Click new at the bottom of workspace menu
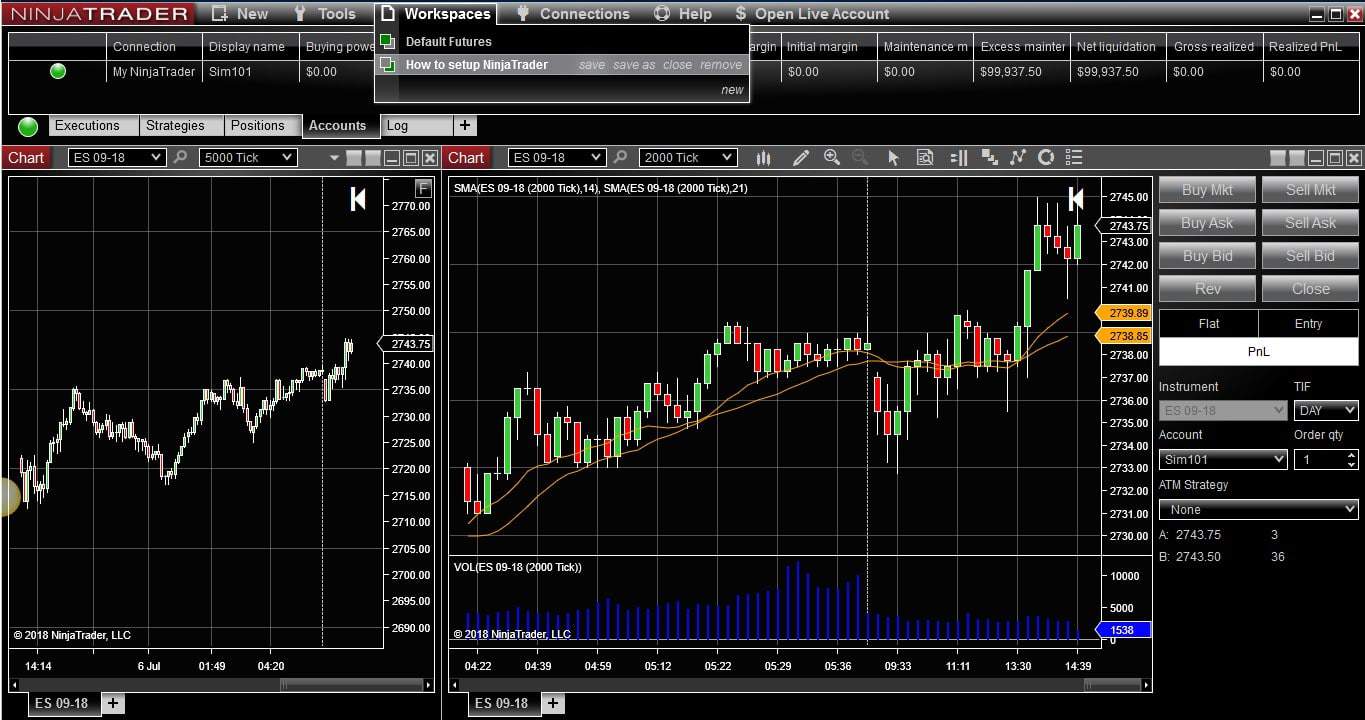Image resolution: width=1365 pixels, height=720 pixels. tap(732, 90)
